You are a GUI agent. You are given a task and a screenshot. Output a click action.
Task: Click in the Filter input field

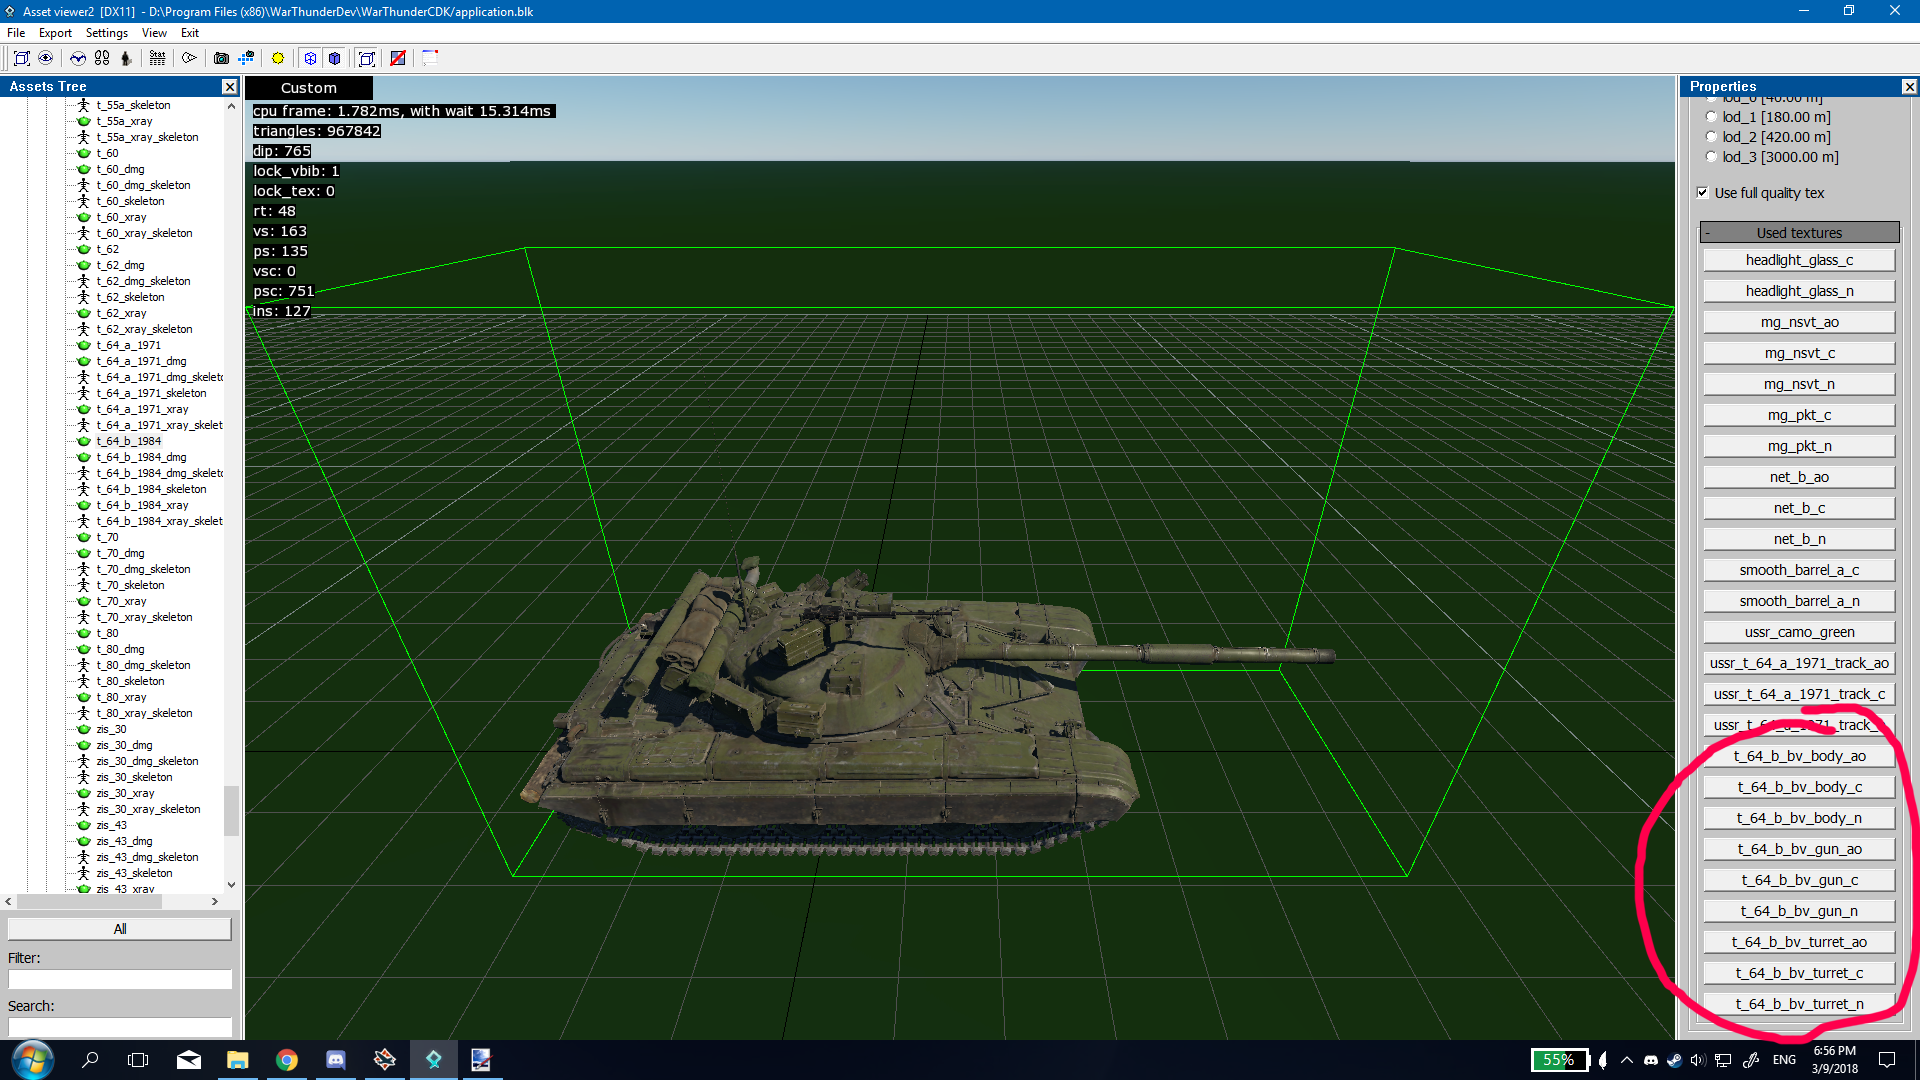point(120,979)
